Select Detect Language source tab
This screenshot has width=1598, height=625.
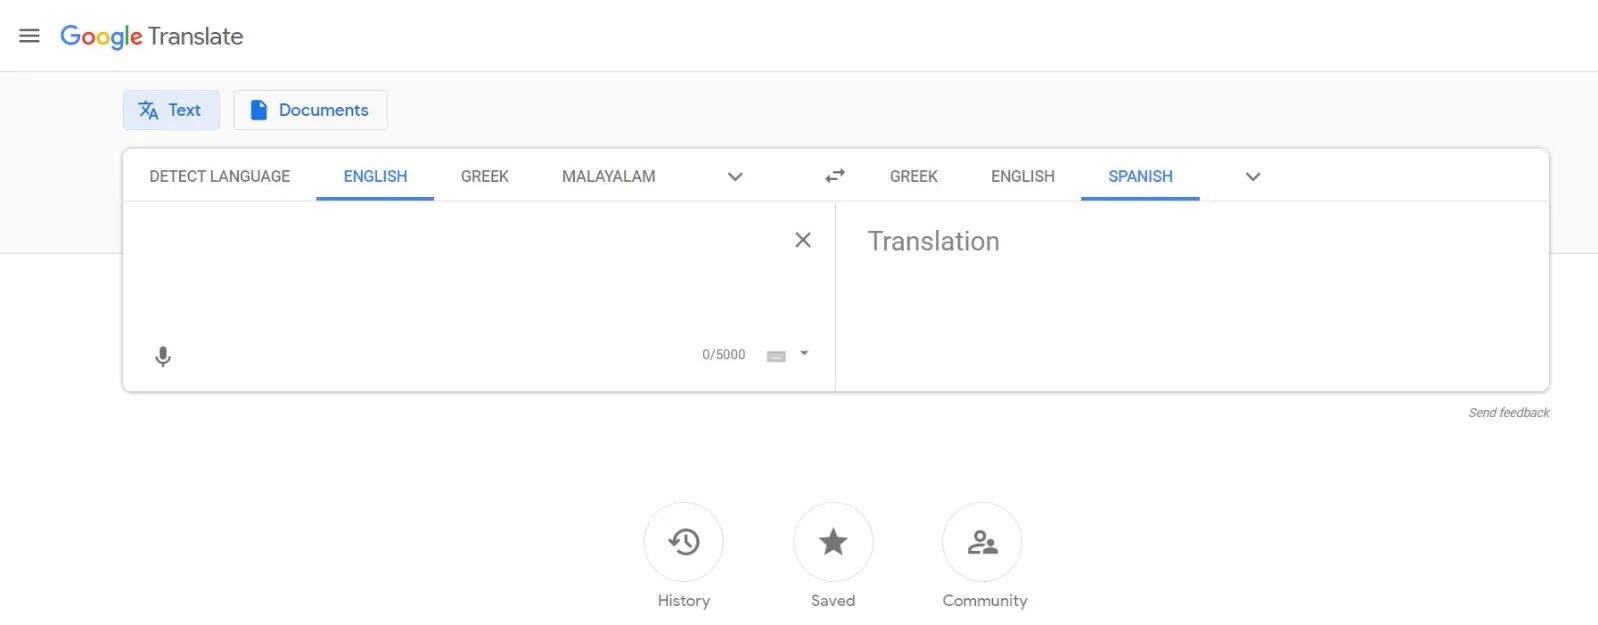(x=220, y=176)
